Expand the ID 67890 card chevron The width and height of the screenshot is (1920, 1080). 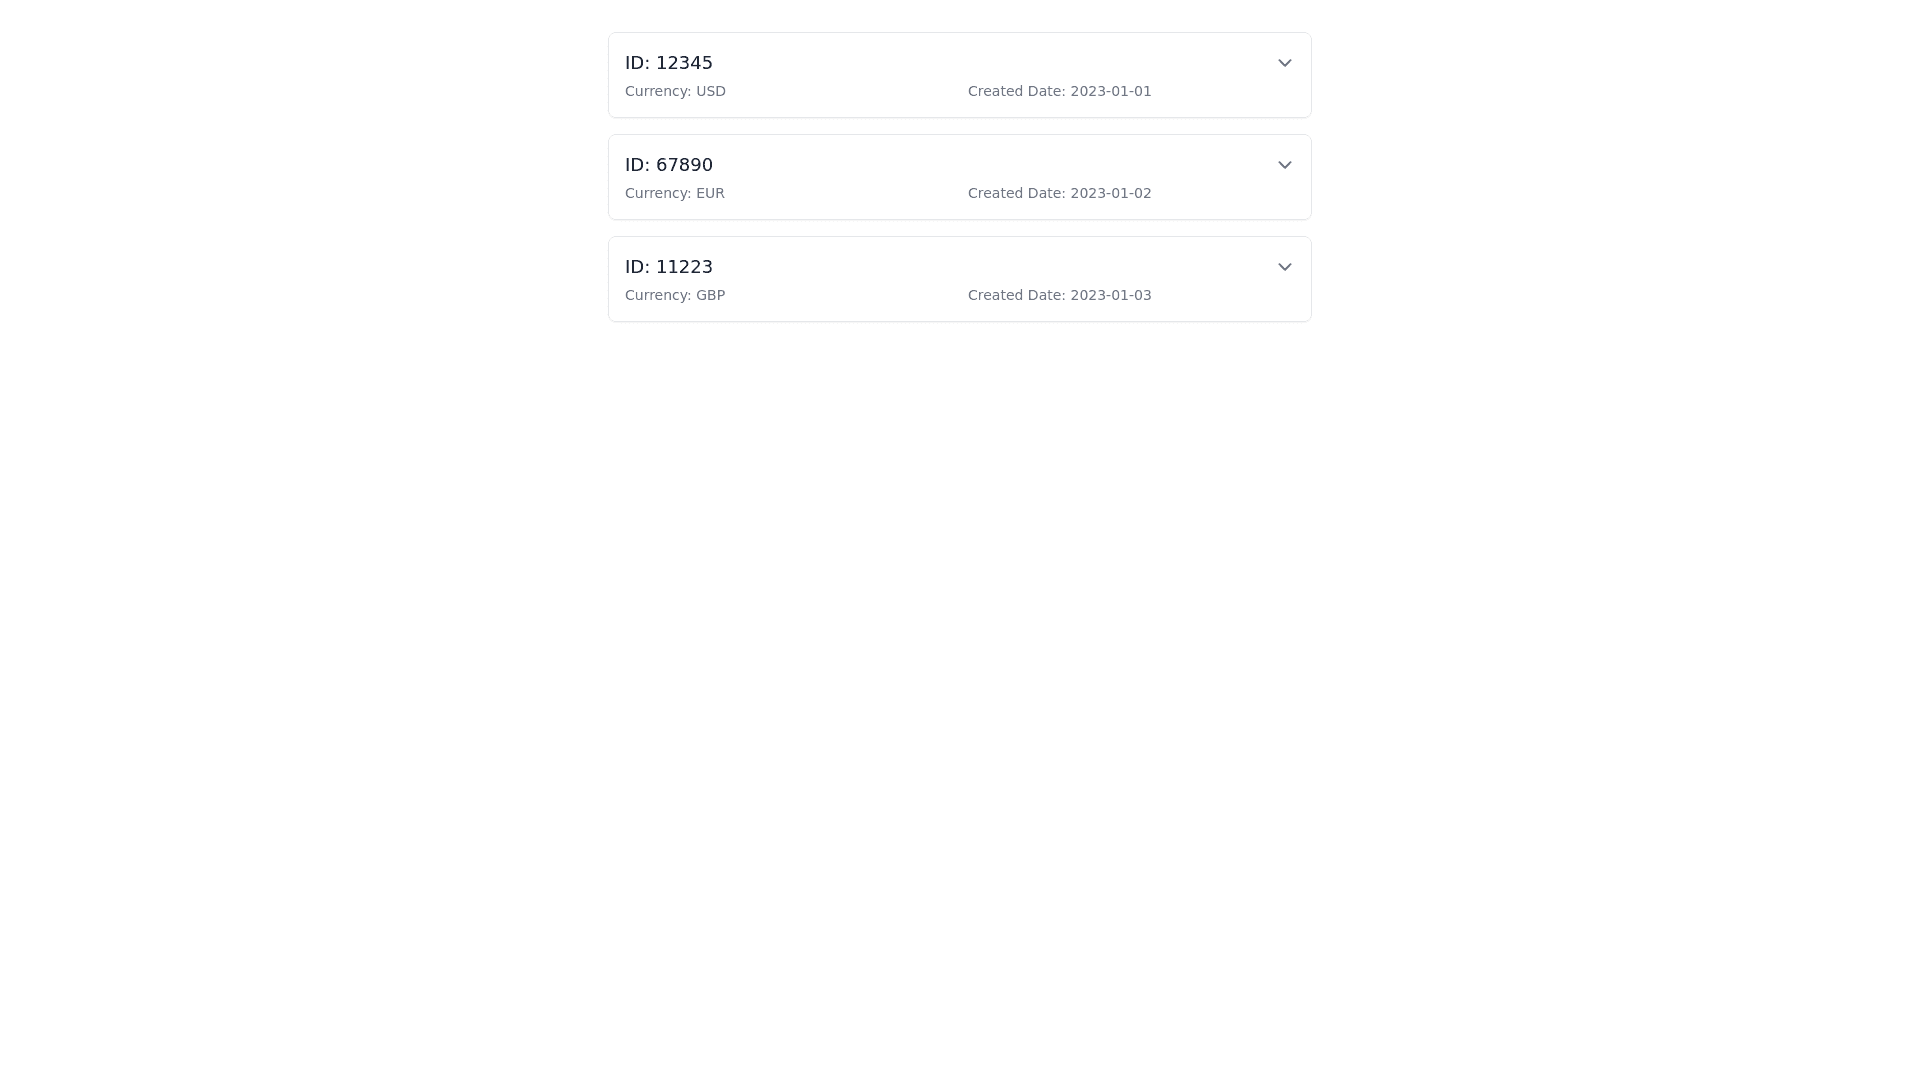(1284, 165)
